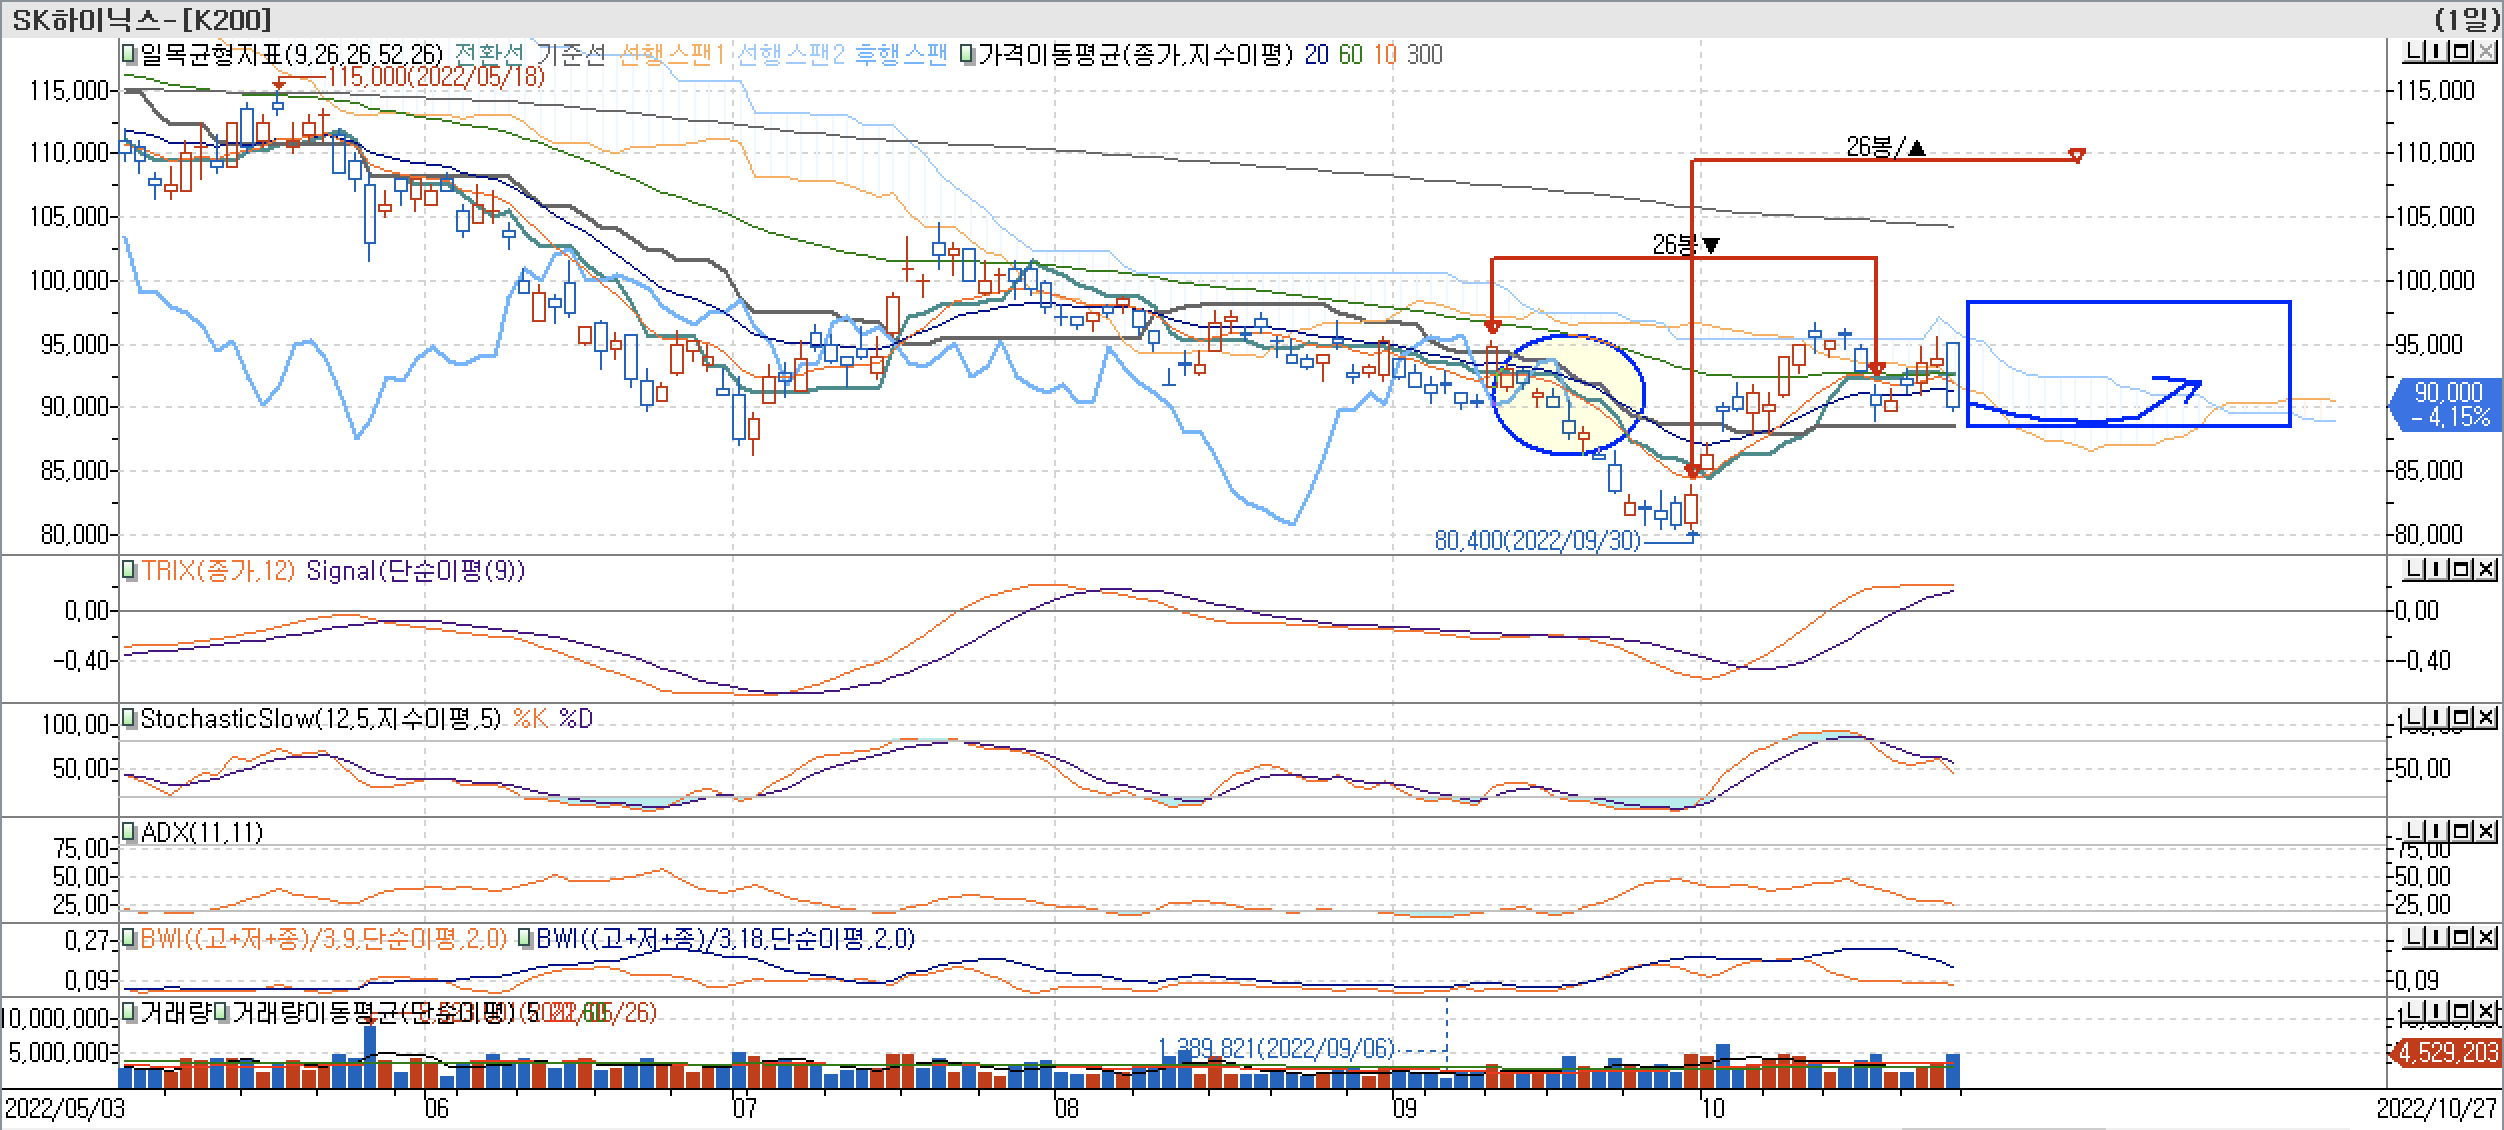Click the vertical bar icon on the main price panel
This screenshot has width=2504, height=1130.
coord(2438,52)
